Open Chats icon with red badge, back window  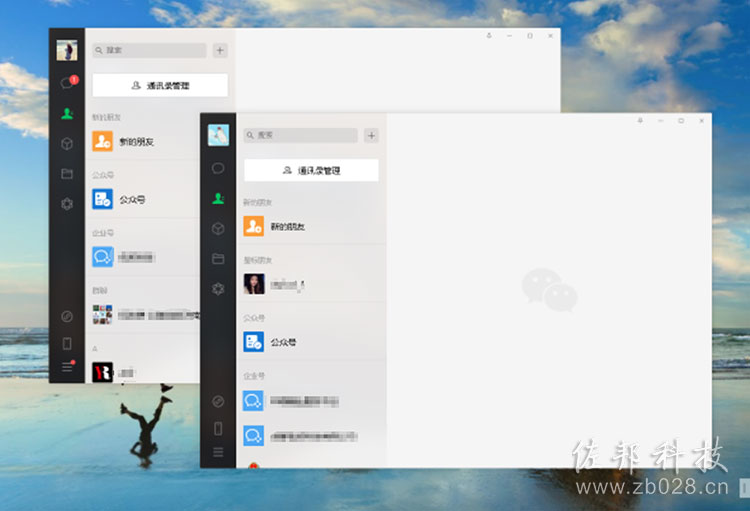[x=68, y=83]
